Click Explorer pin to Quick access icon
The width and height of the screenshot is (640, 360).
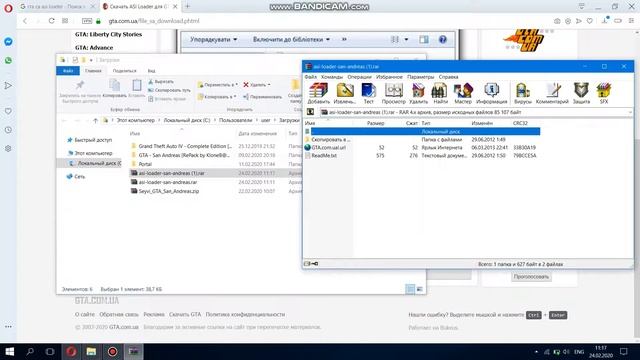80,90
